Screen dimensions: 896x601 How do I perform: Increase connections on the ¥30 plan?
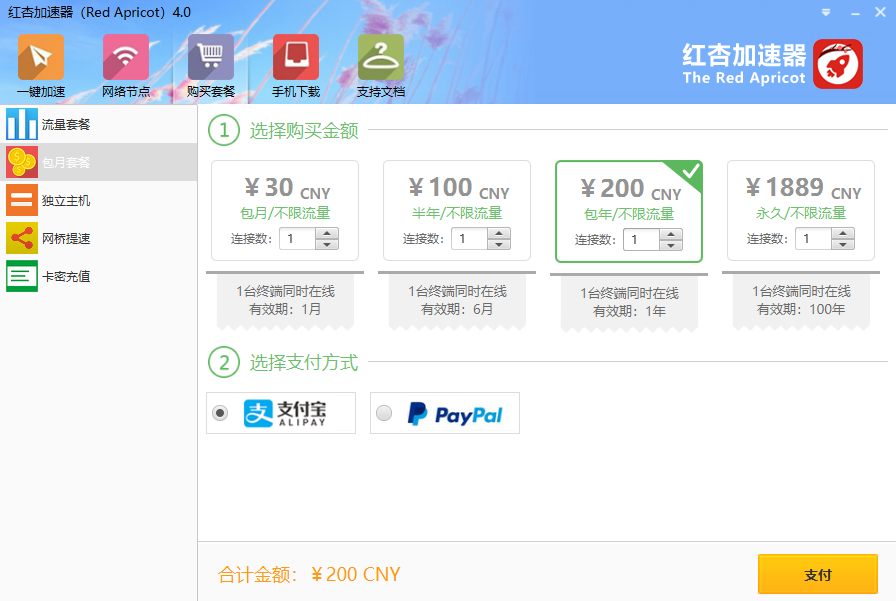[327, 233]
